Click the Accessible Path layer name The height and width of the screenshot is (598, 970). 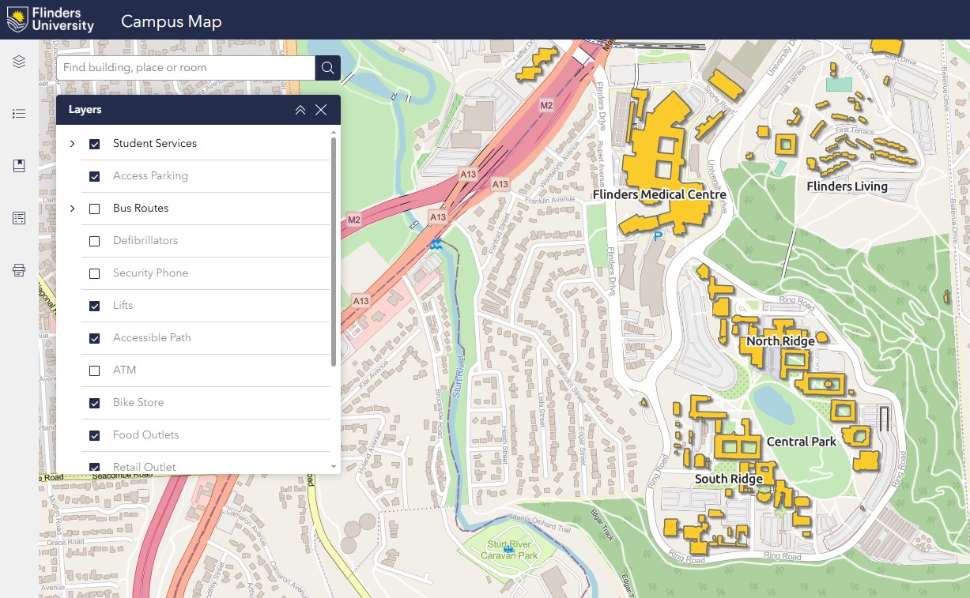pos(152,338)
